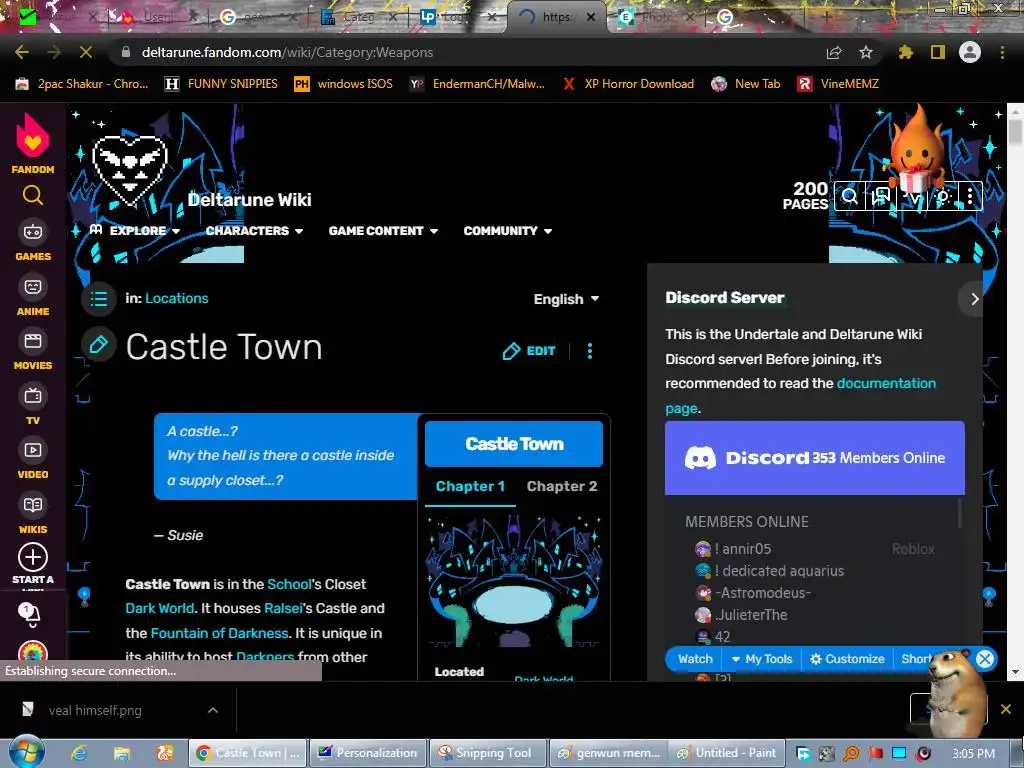Click the Deltarune Wiki heart logo
The width and height of the screenshot is (1024, 768).
[x=130, y=168]
